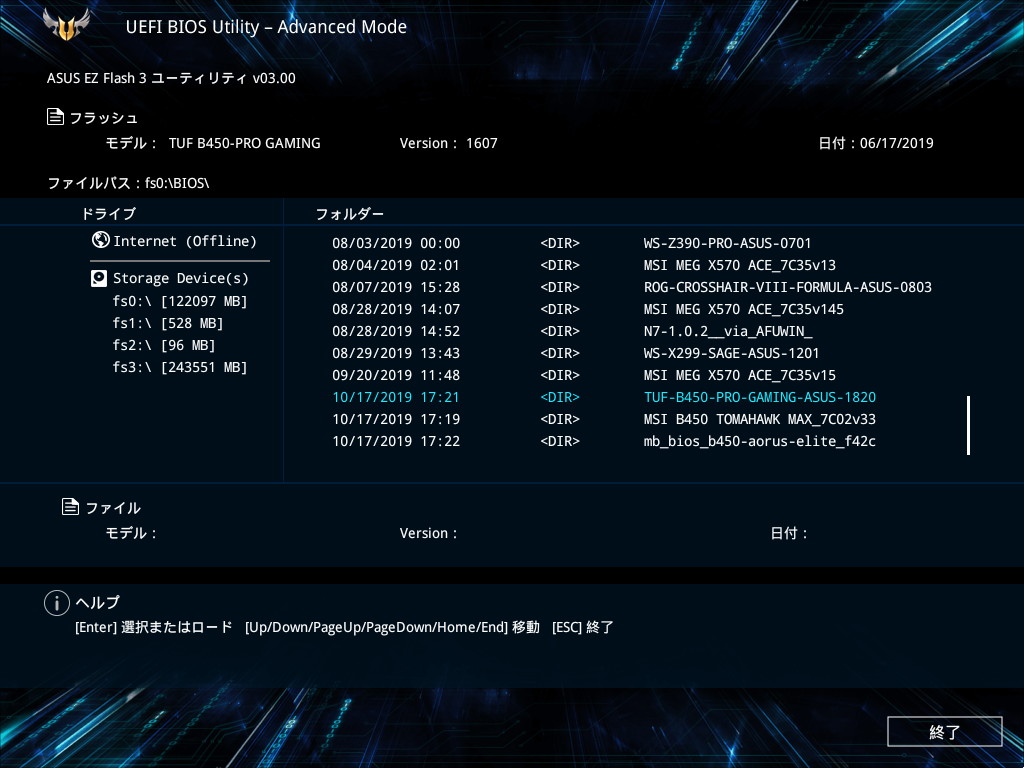Click date 10/17/2019 17:21 entry
Viewport: 1024px width, 768px height.
click(396, 397)
